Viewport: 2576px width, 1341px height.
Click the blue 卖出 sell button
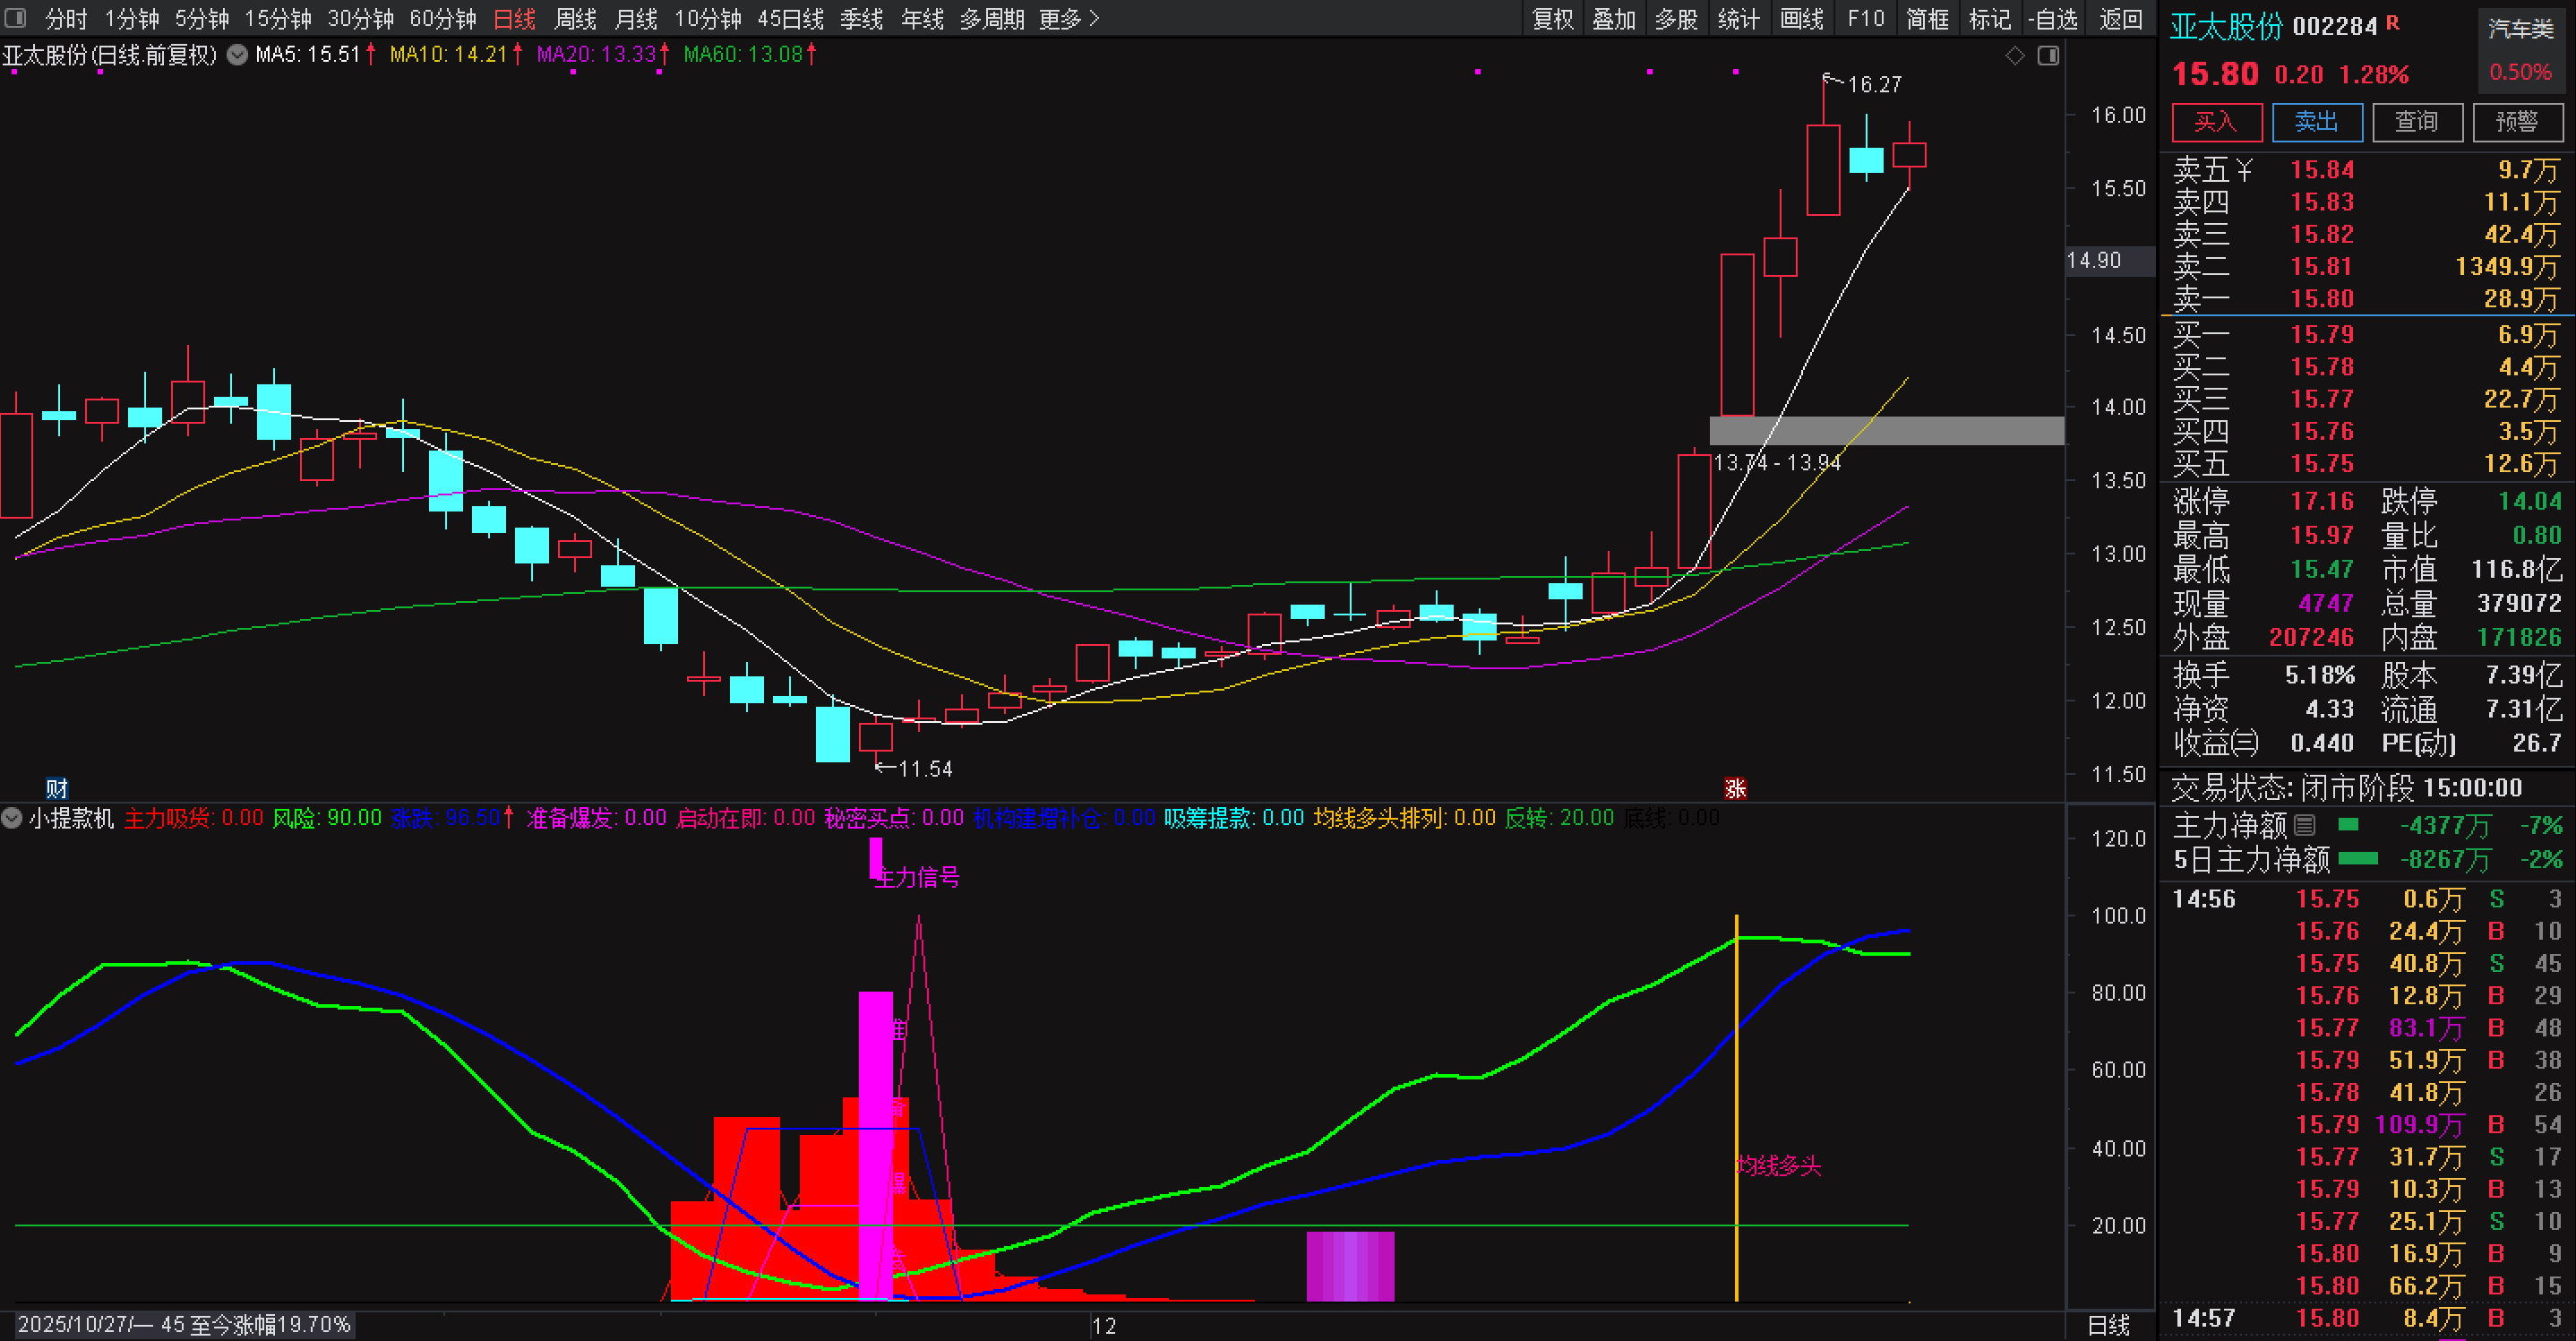[x=2316, y=122]
